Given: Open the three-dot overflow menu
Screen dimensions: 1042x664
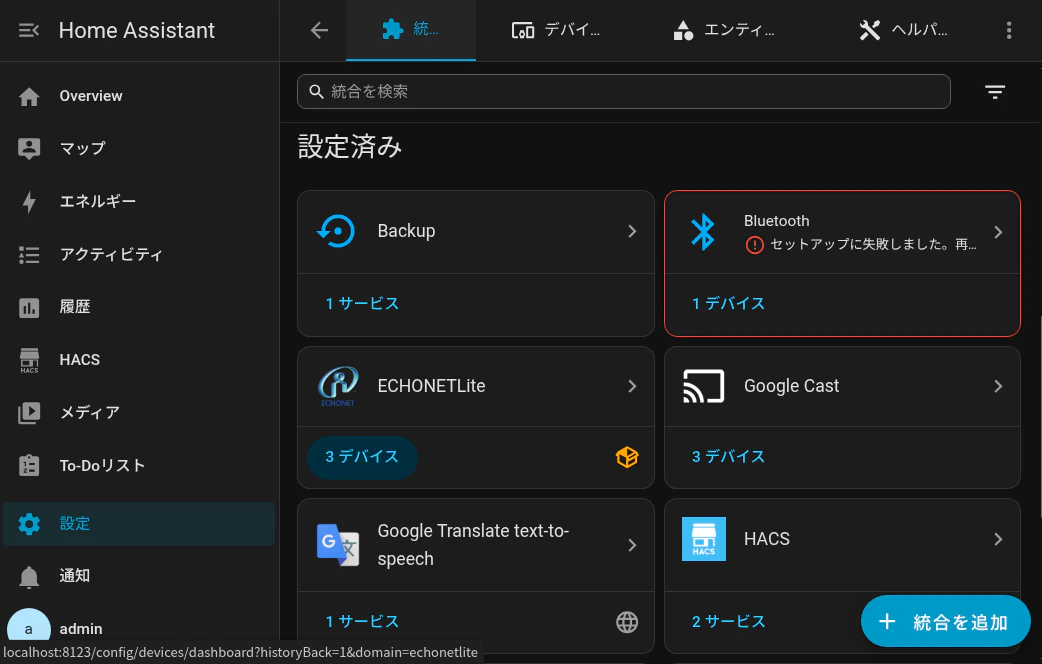Looking at the screenshot, I should [x=1009, y=30].
